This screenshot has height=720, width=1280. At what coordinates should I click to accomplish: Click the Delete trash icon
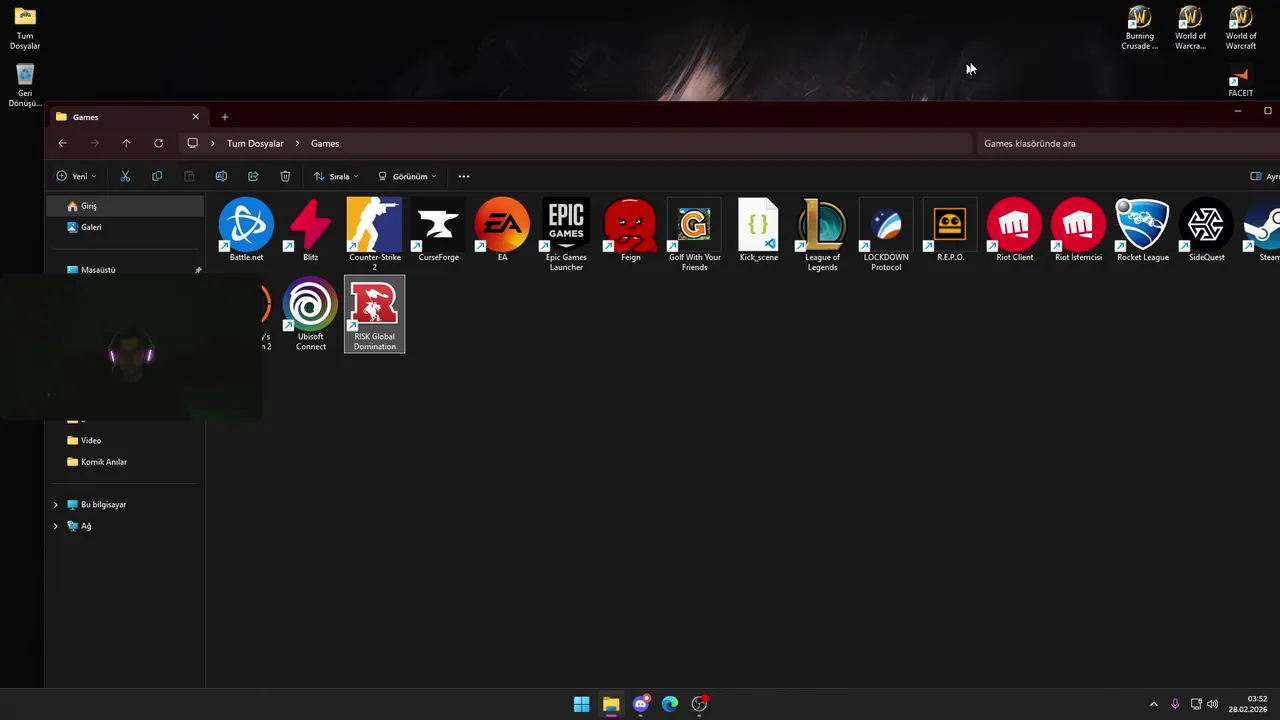[x=285, y=176]
